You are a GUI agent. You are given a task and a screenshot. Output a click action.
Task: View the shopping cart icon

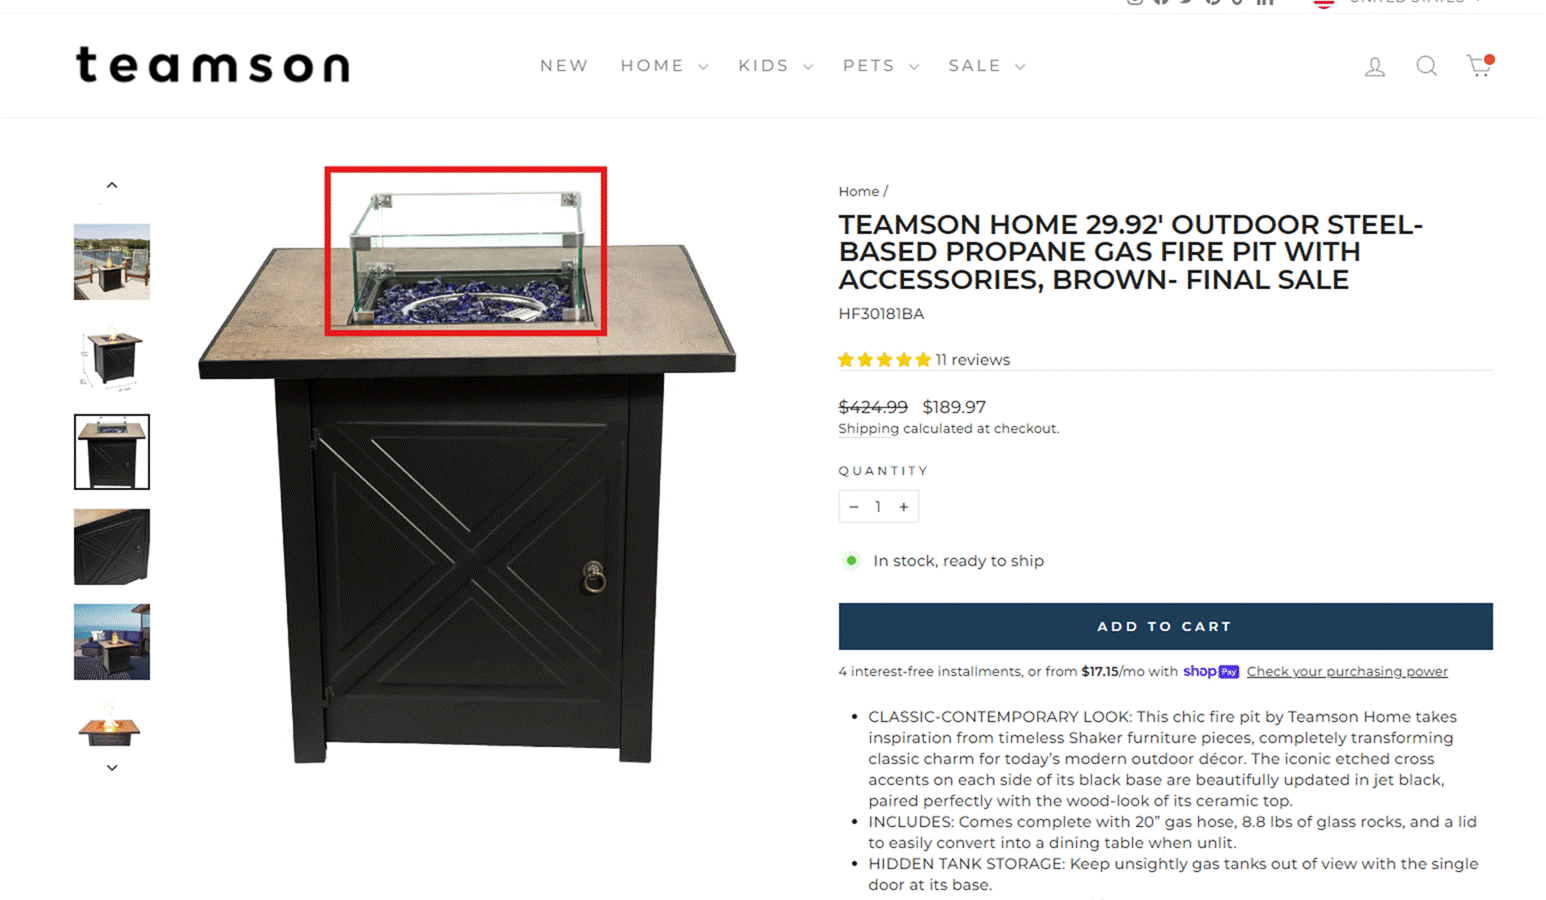click(1480, 66)
